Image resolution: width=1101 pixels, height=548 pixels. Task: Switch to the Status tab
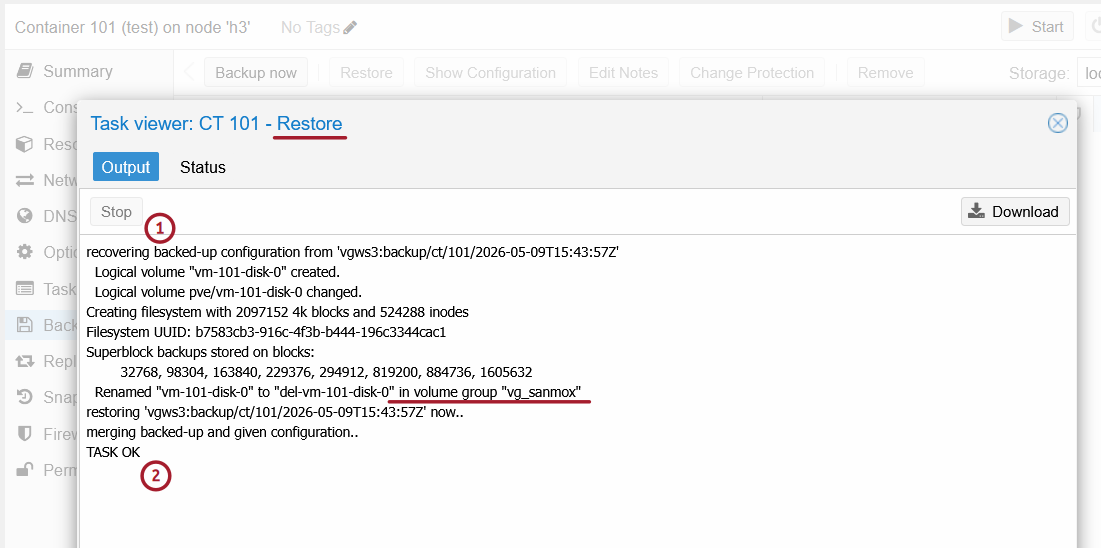(202, 167)
